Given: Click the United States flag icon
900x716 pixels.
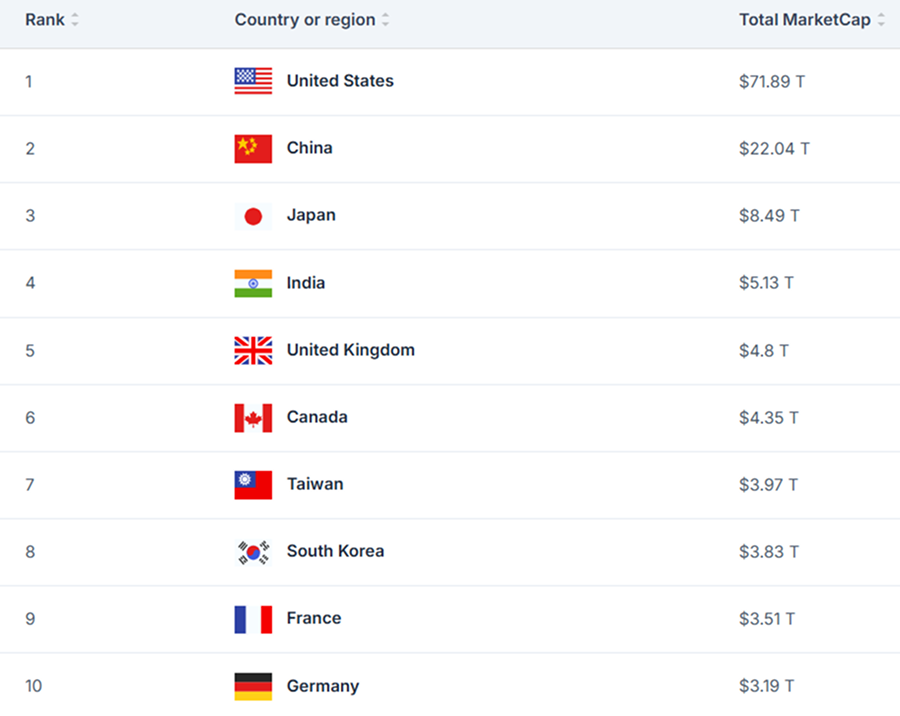Looking at the screenshot, I should pyautogui.click(x=253, y=81).
